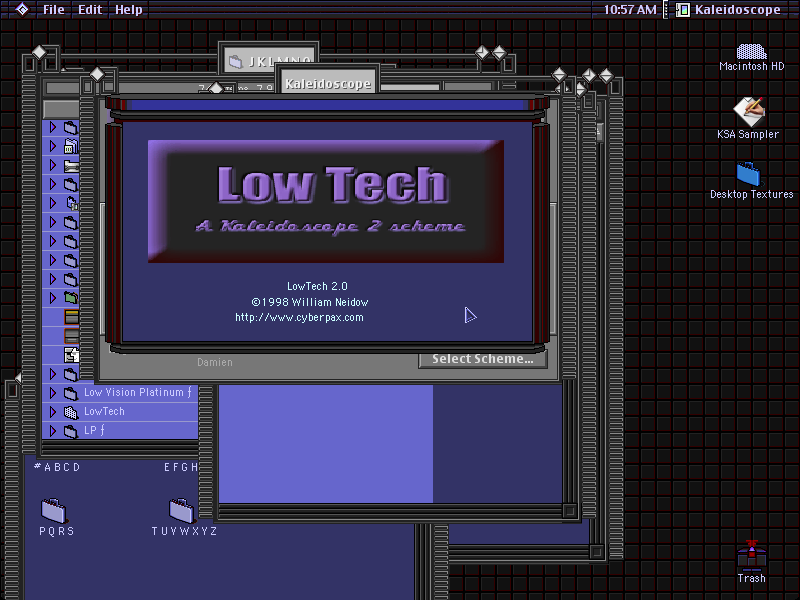Expand the LowTech list row

pyautogui.click(x=53, y=412)
